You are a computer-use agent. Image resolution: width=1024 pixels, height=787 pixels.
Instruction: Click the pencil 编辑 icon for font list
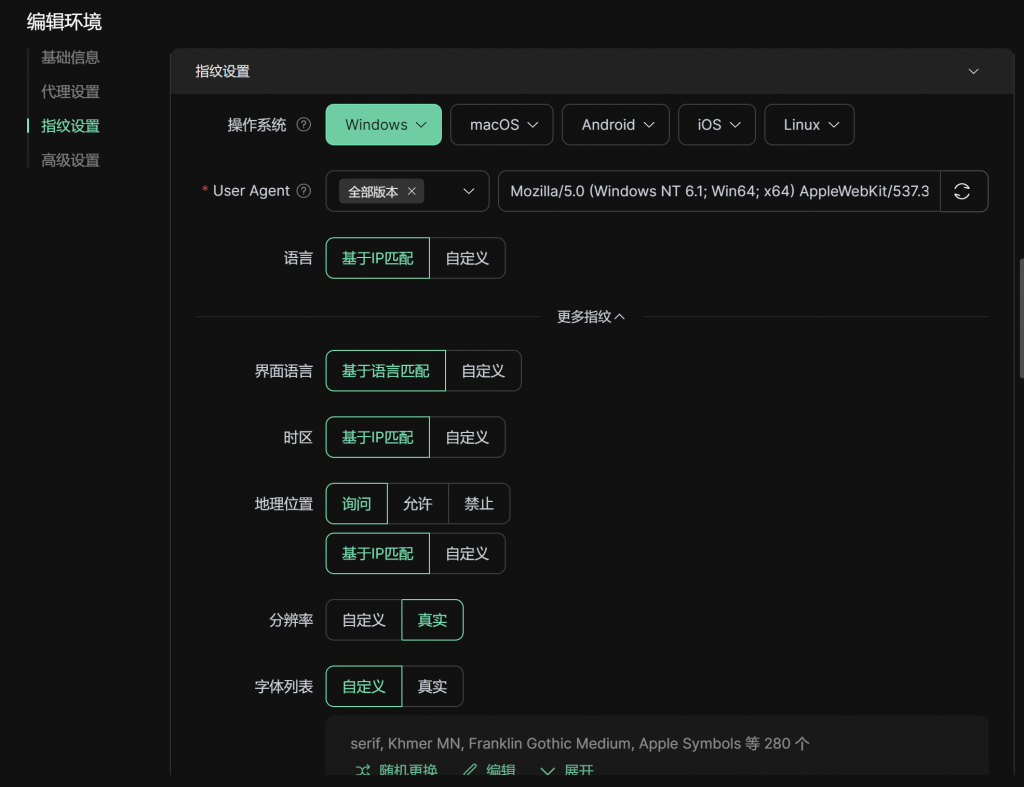[x=470, y=770]
